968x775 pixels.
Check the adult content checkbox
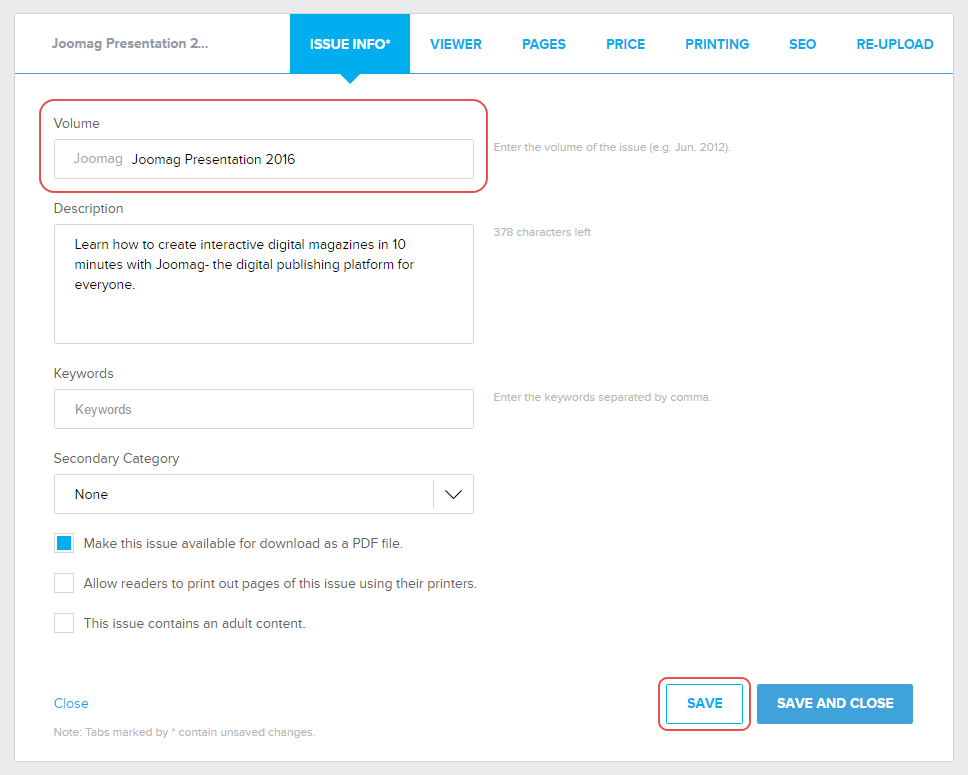click(x=64, y=623)
